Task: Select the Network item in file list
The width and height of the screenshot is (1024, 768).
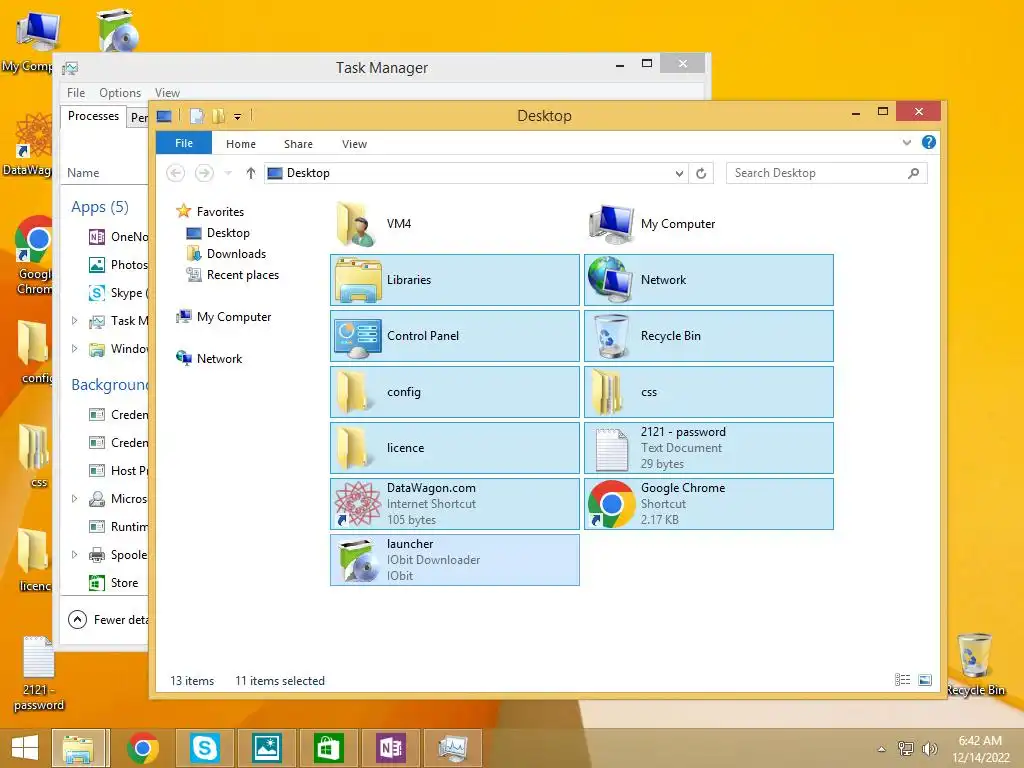Action: (x=709, y=280)
